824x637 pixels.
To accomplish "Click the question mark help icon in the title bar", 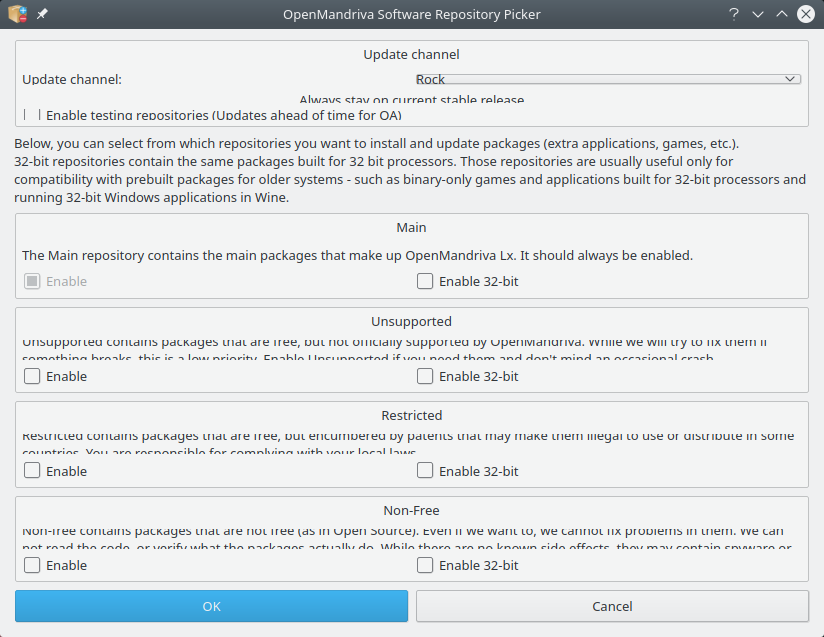I will 734,14.
